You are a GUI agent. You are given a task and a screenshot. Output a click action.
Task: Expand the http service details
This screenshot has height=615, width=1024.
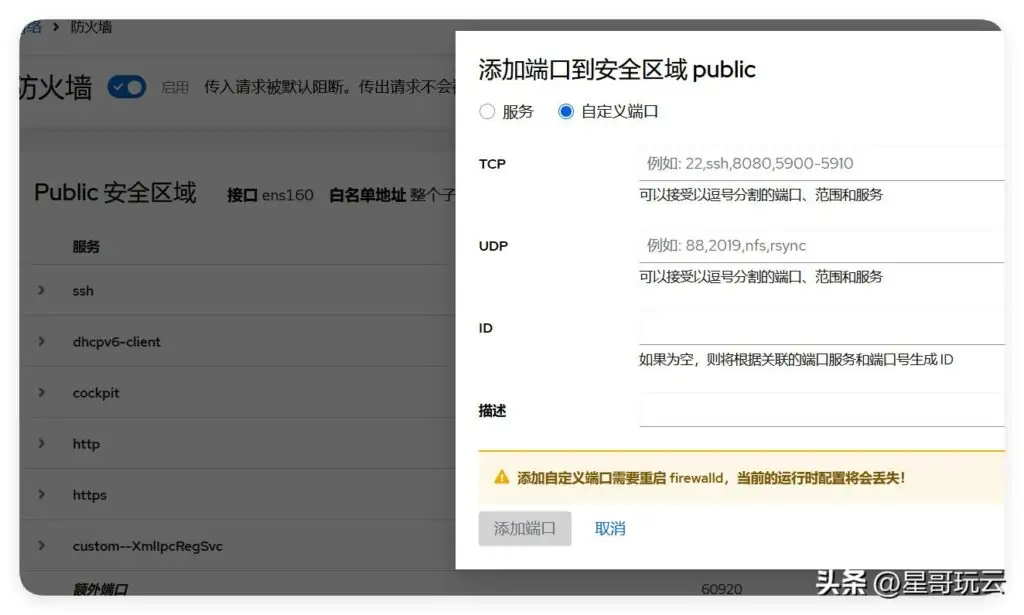tap(40, 443)
